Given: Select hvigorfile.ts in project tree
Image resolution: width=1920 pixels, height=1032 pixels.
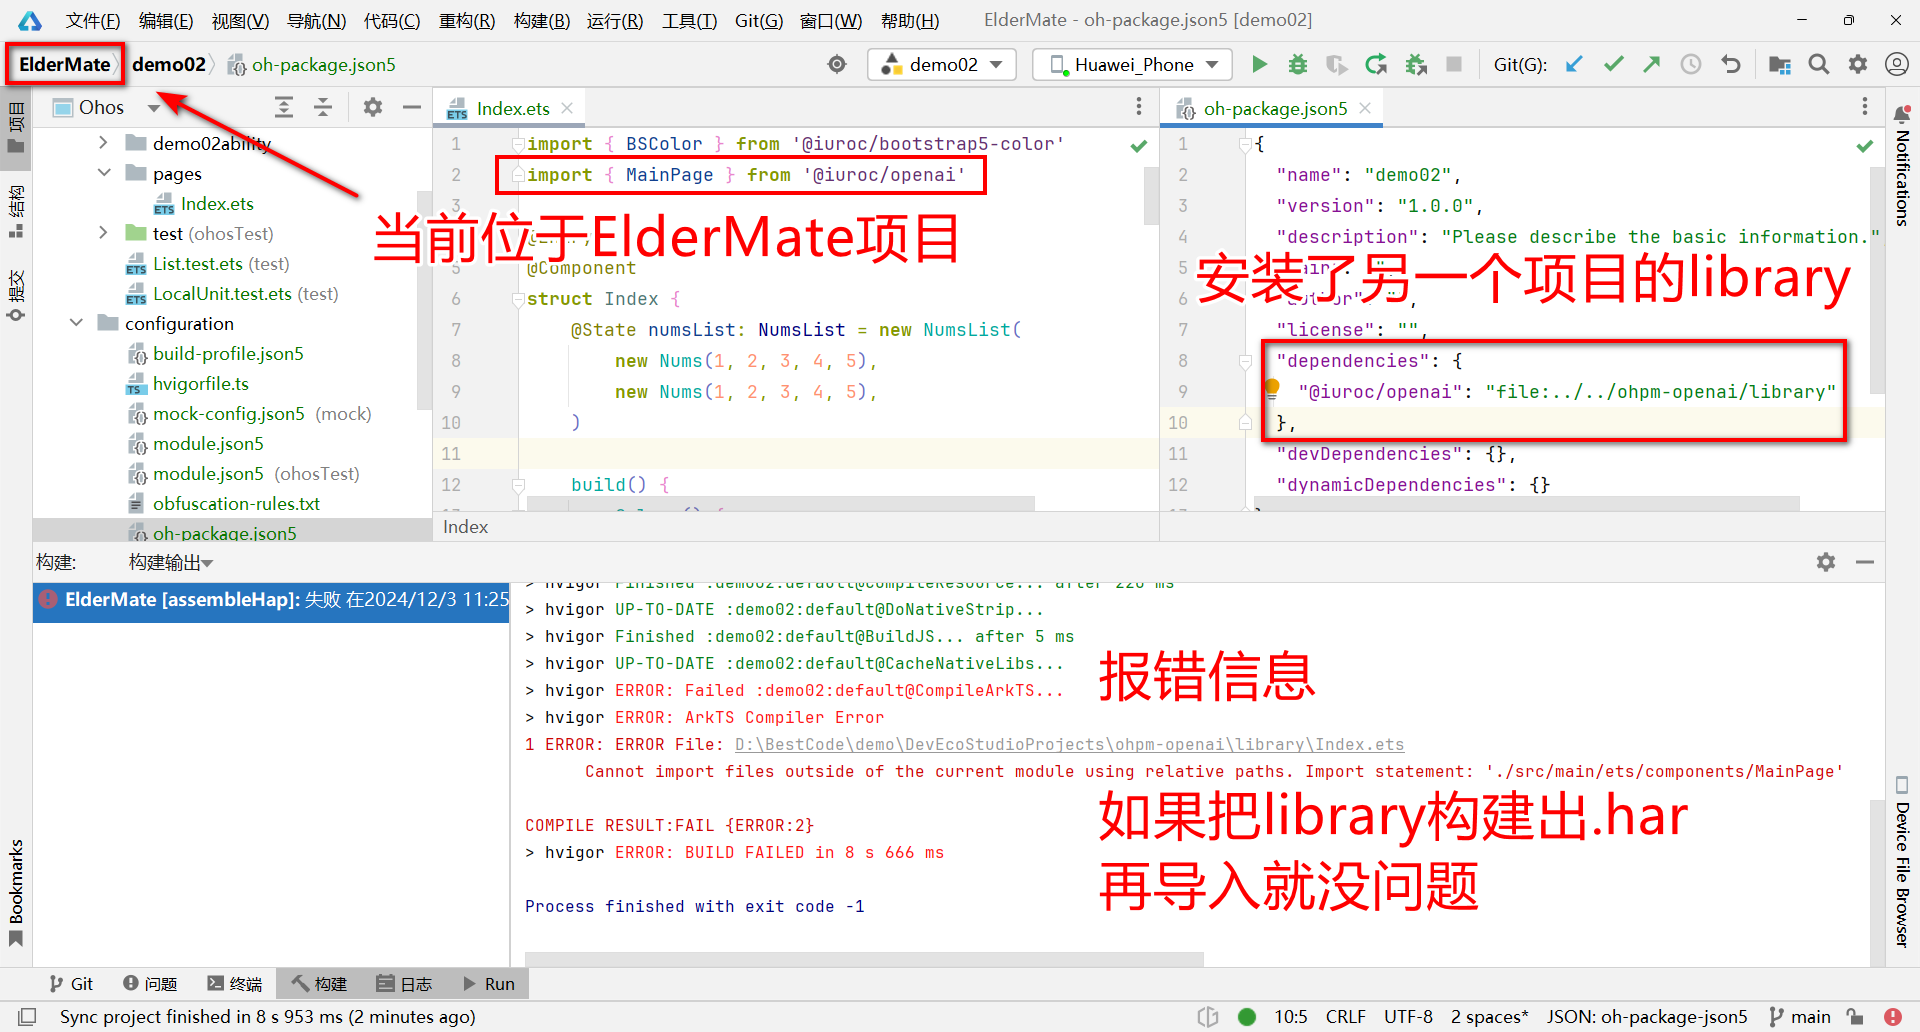Looking at the screenshot, I should (x=200, y=383).
